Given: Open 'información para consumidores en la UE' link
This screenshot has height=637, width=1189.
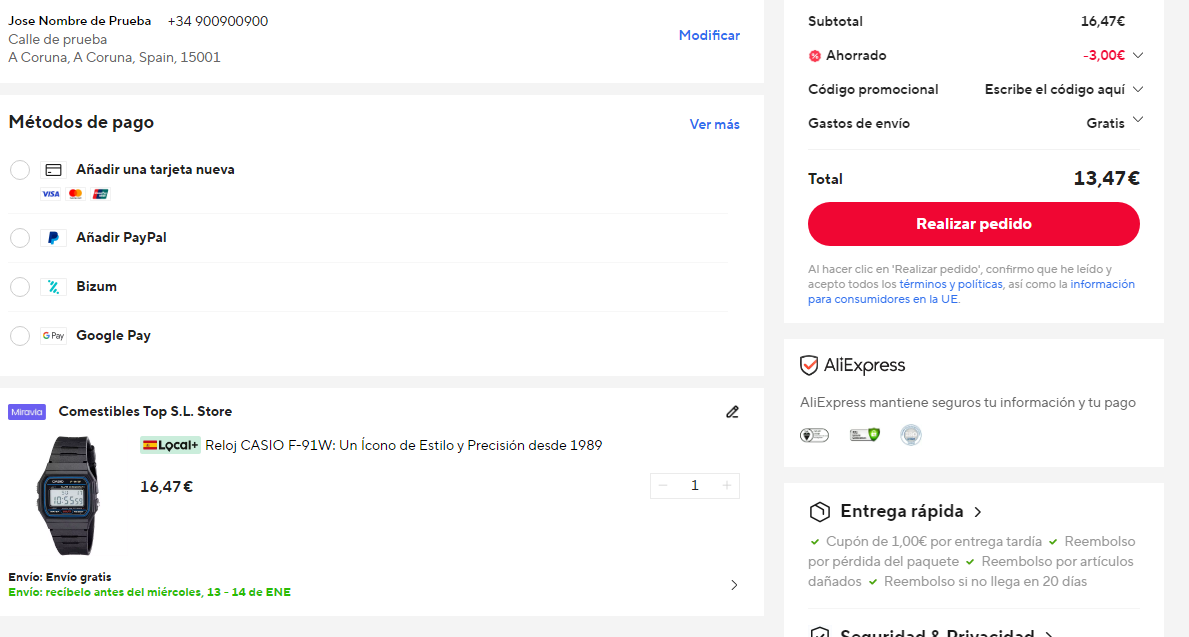Looking at the screenshot, I should point(971,292).
